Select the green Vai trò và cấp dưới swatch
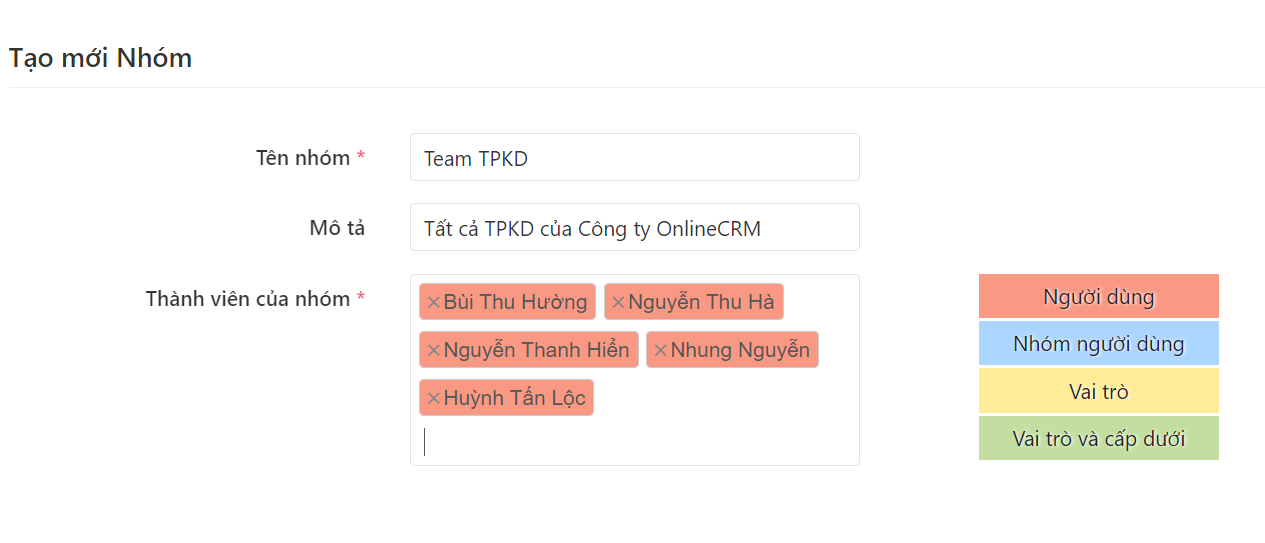 pos(1098,439)
